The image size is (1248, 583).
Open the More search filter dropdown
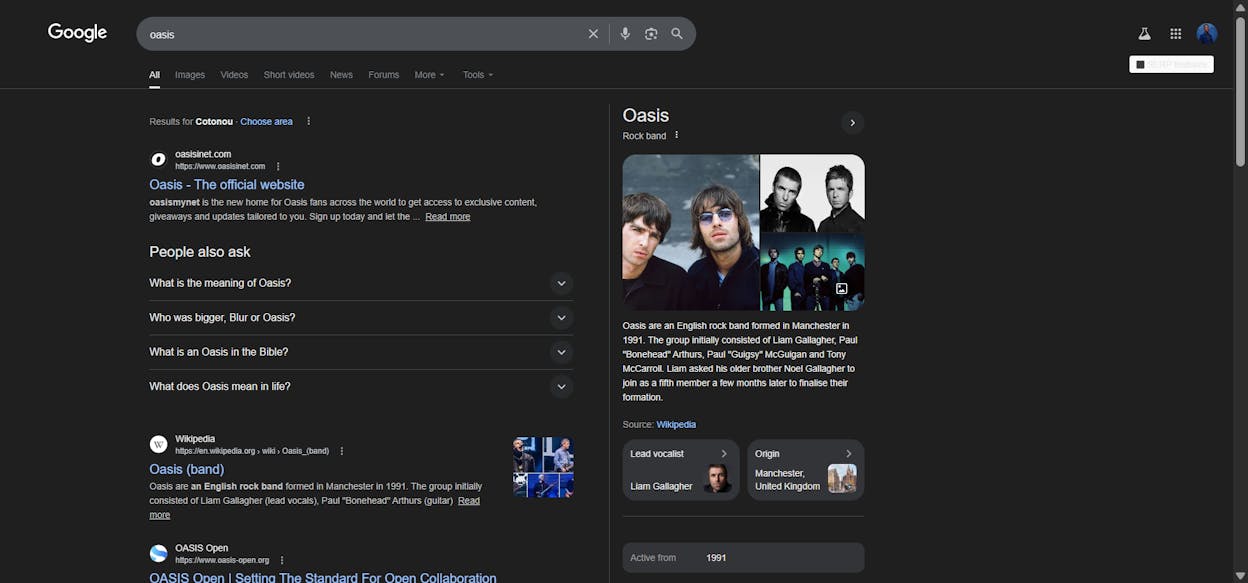429,75
